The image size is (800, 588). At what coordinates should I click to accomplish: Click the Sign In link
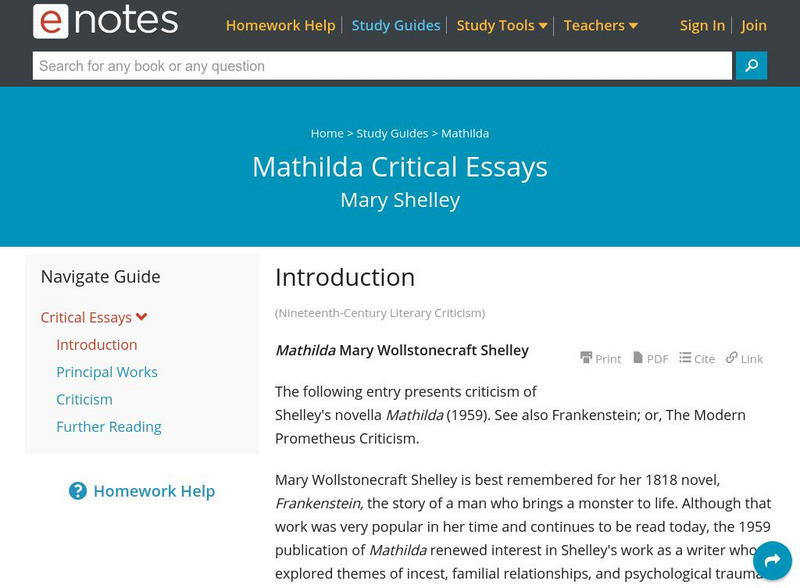[702, 25]
